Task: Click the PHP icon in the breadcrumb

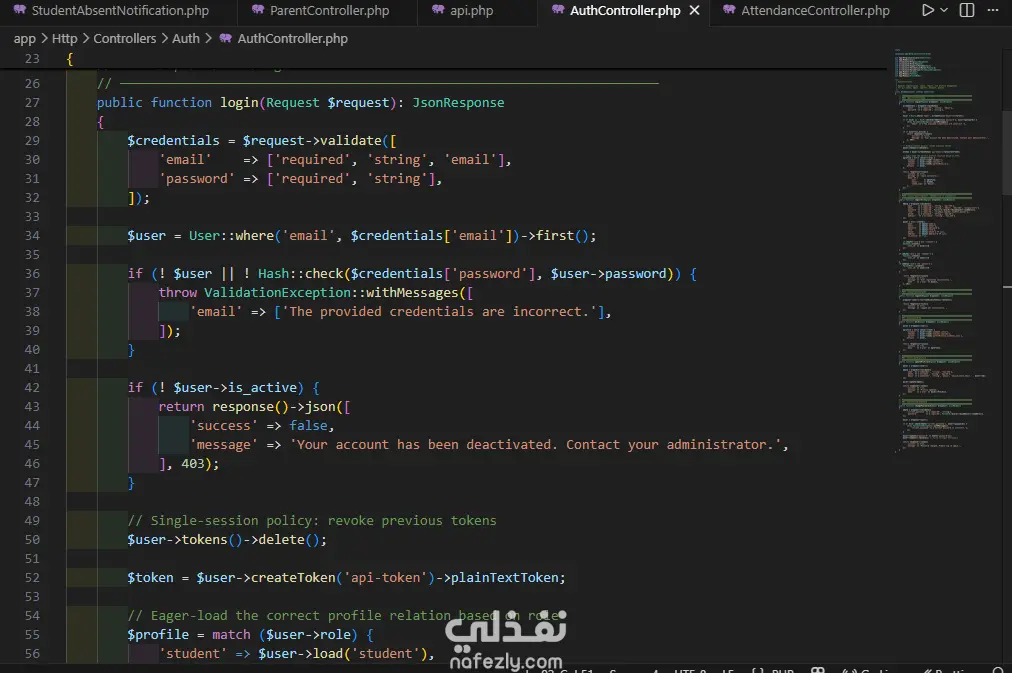Action: coord(225,39)
